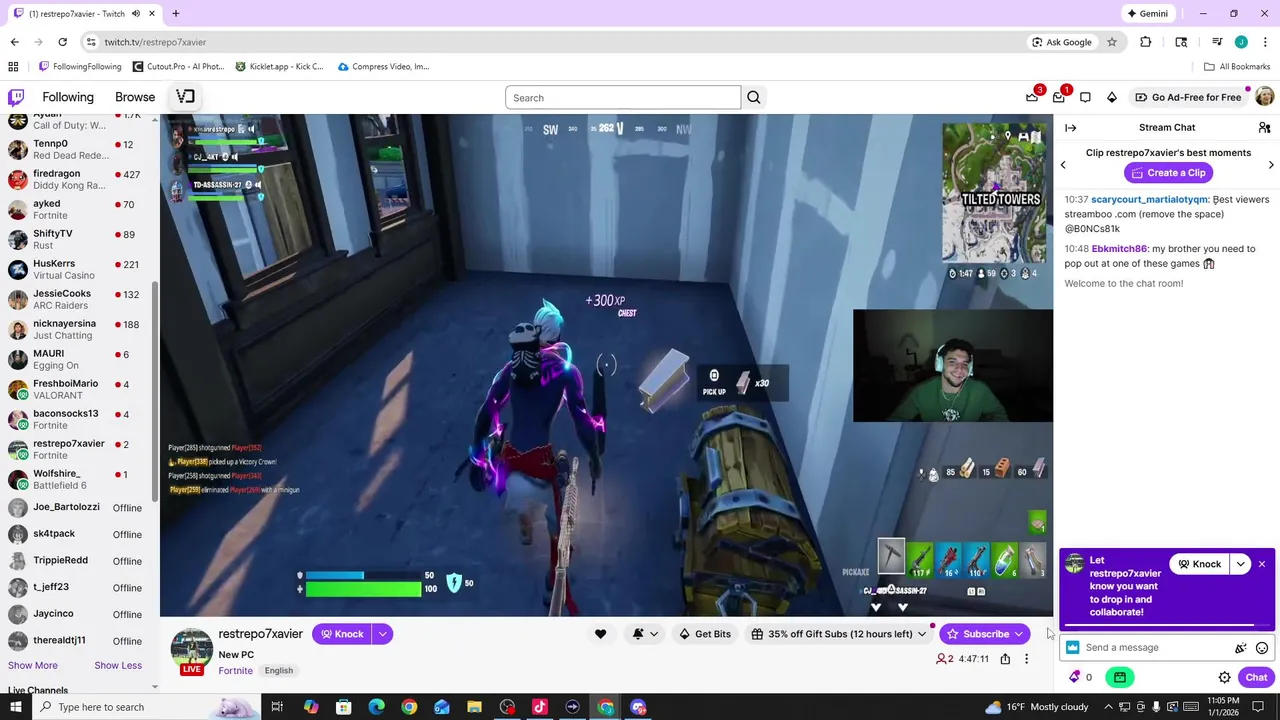This screenshot has height=720, width=1280.
Task: Click Show Less in followed channels
Action: (x=118, y=665)
